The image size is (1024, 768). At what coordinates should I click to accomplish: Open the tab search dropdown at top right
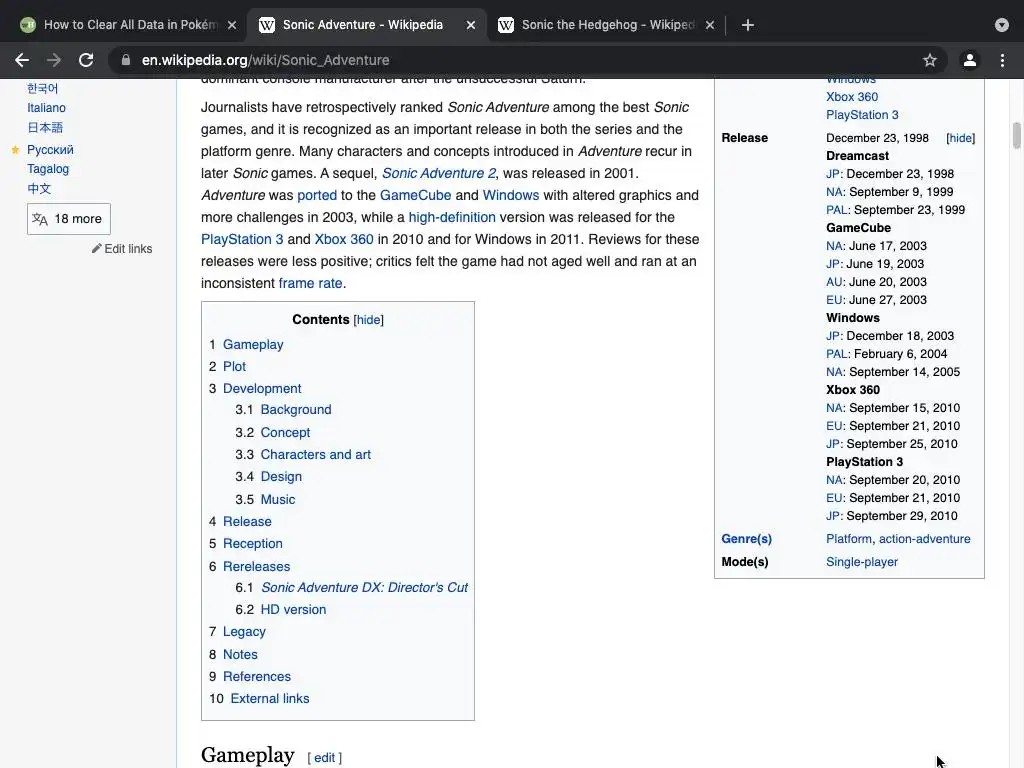[x=1002, y=25]
